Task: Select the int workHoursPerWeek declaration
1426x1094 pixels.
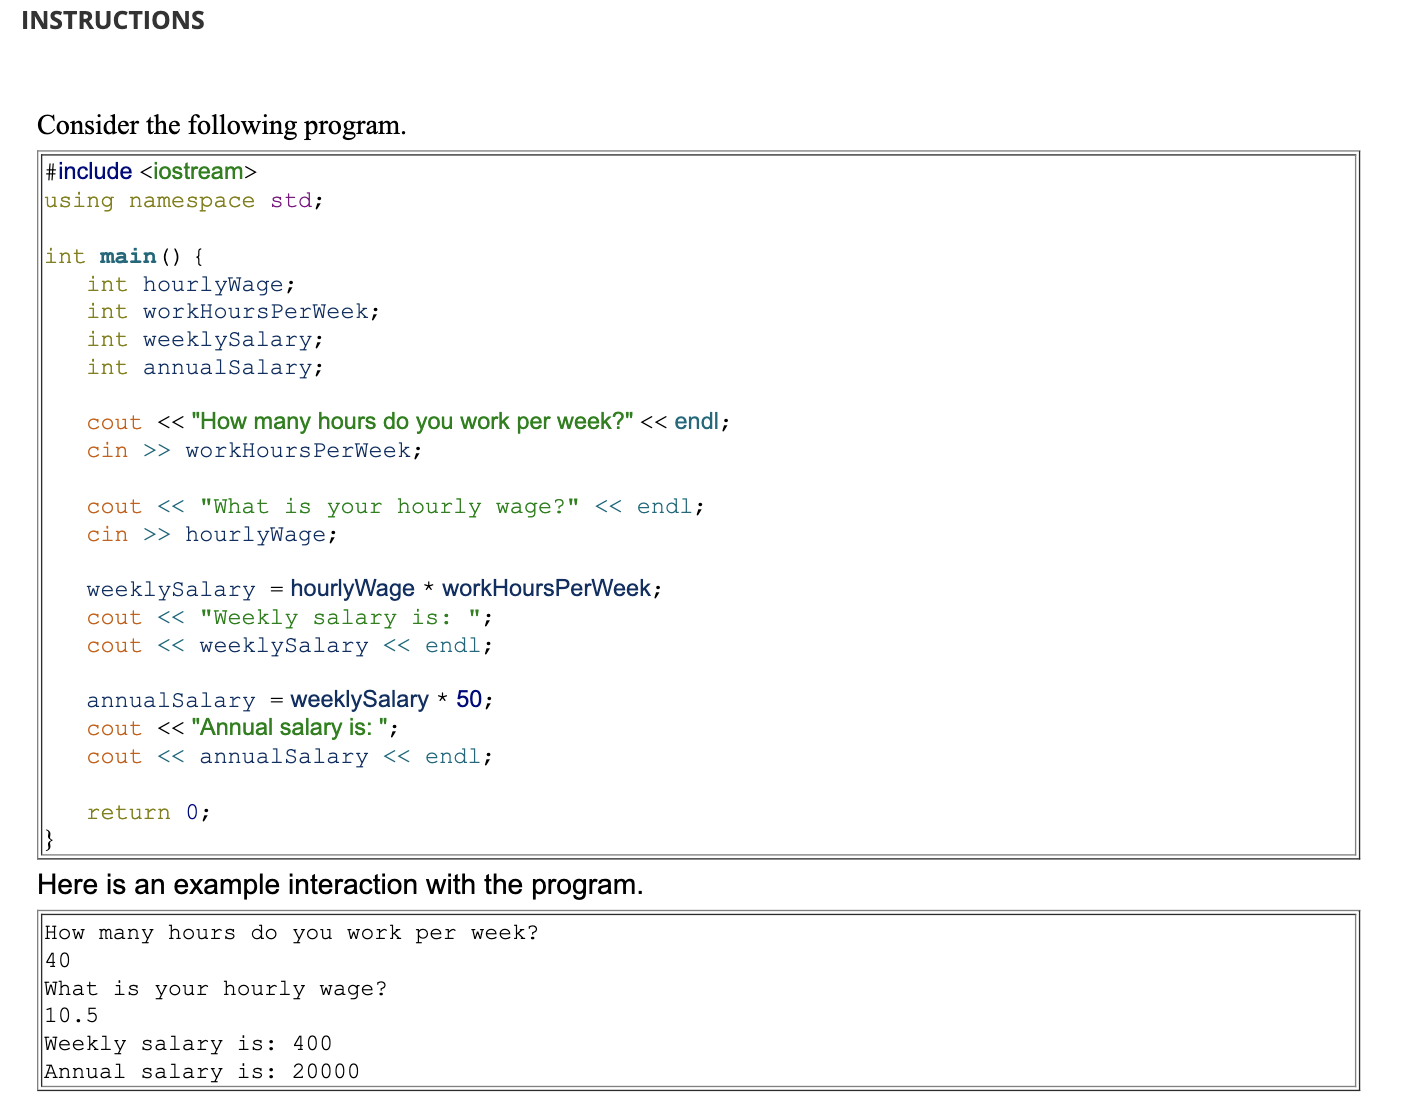Action: tap(232, 311)
